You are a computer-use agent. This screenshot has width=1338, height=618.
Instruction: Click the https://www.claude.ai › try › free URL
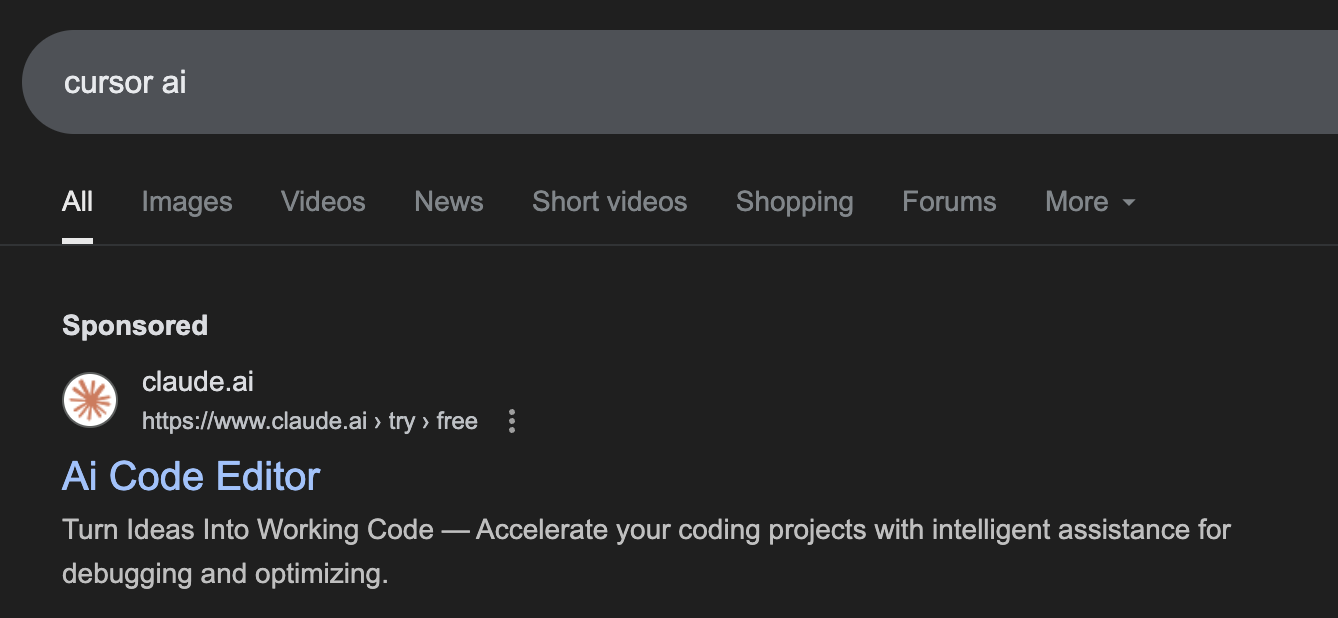(x=310, y=421)
